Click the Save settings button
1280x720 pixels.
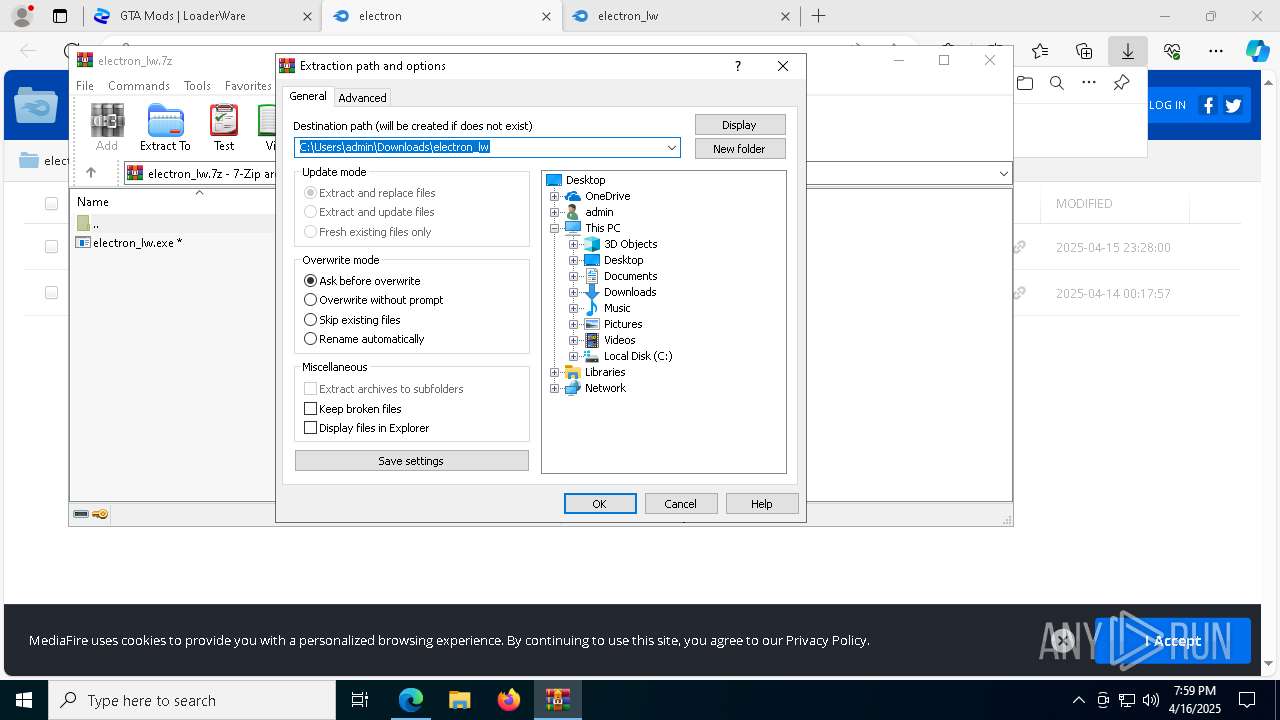click(412, 461)
